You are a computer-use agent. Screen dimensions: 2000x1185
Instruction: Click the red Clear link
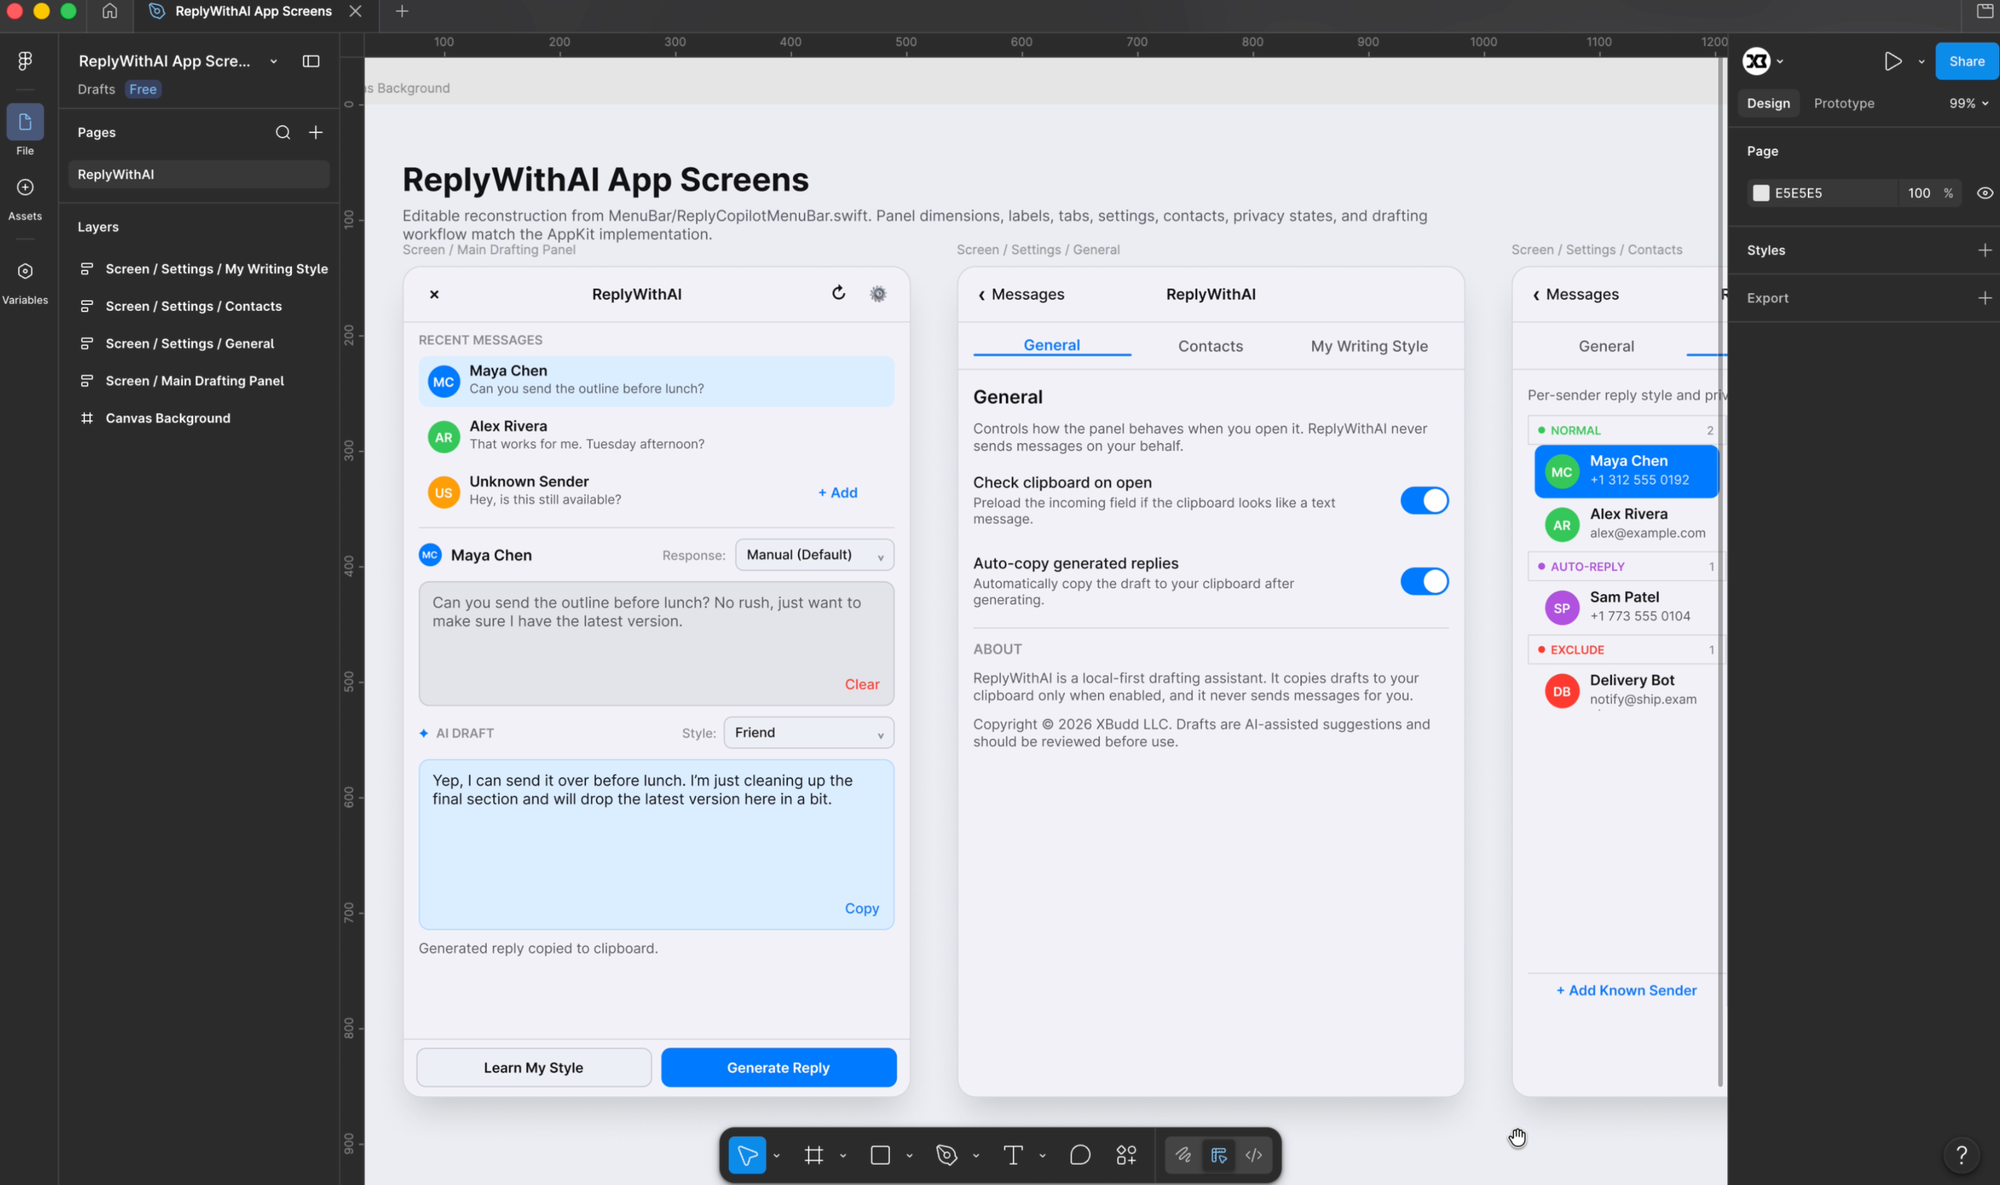point(861,684)
